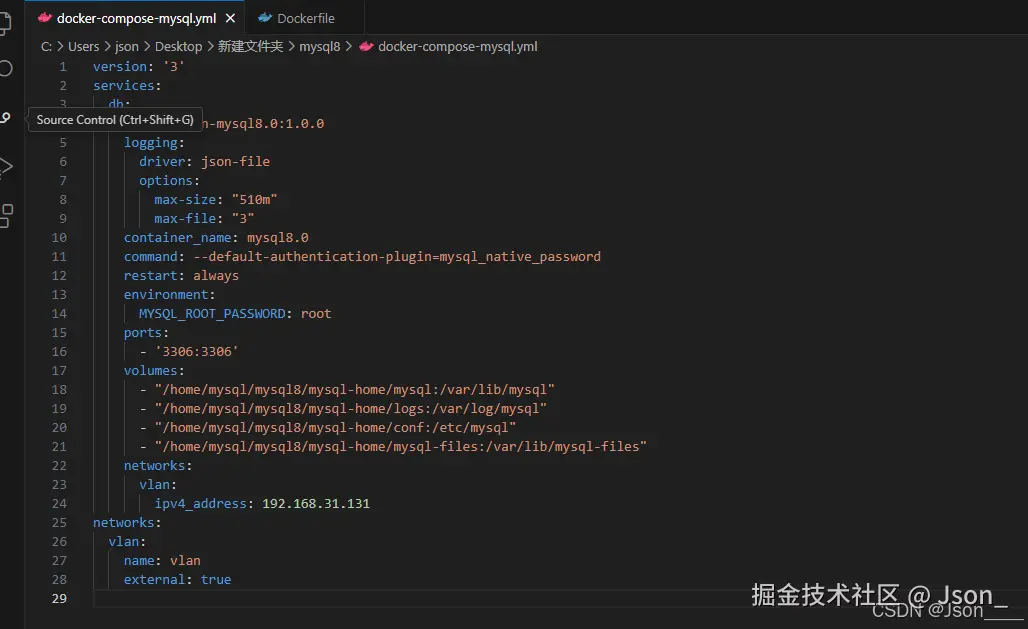Open the Search activity bar icon
1028x629 pixels.
click(6, 68)
